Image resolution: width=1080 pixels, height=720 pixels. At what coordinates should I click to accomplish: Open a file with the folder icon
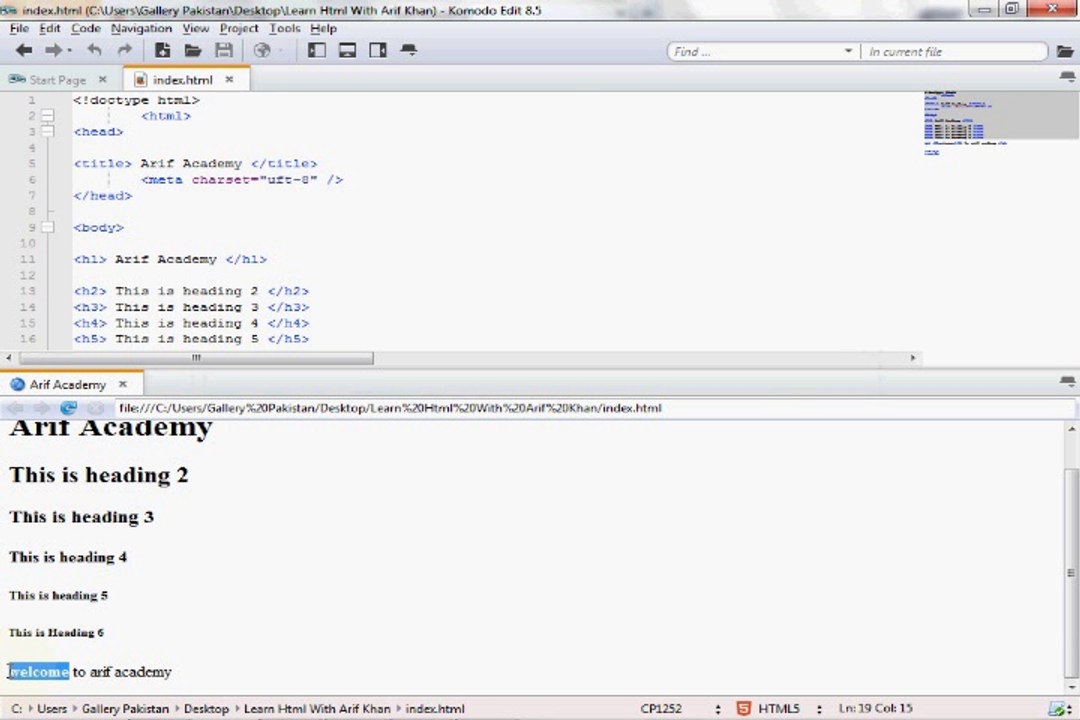(193, 50)
